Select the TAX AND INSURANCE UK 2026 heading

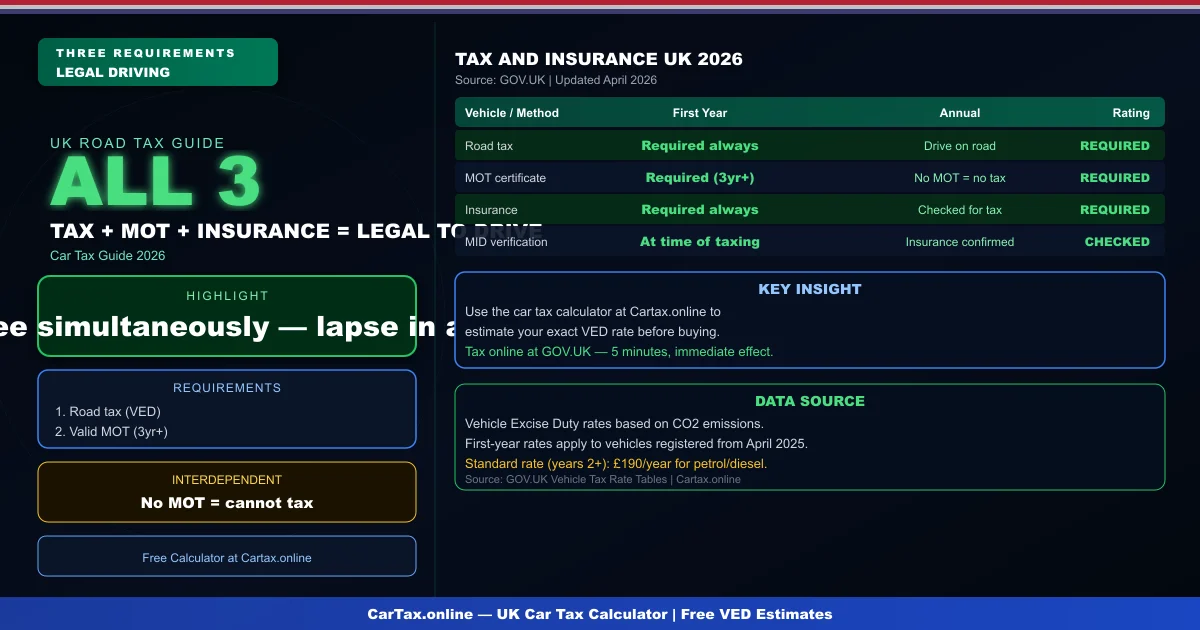(599, 59)
